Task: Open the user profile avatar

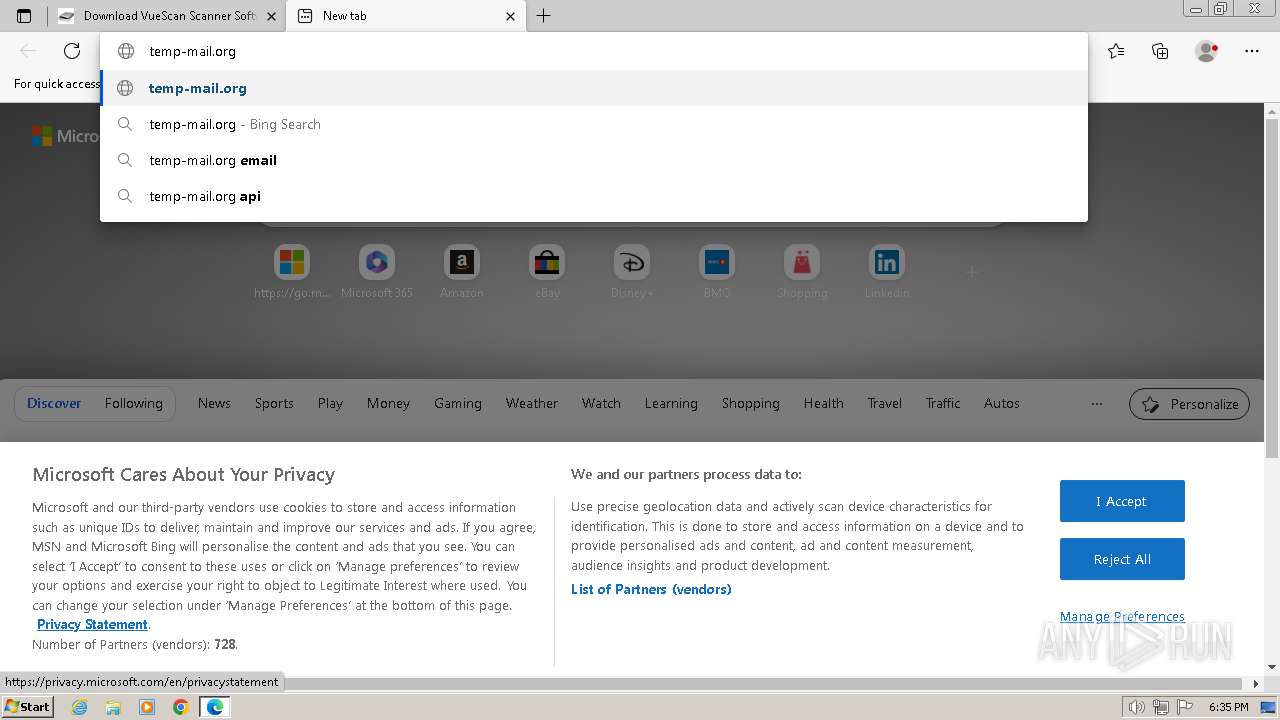Action: pyautogui.click(x=1207, y=51)
